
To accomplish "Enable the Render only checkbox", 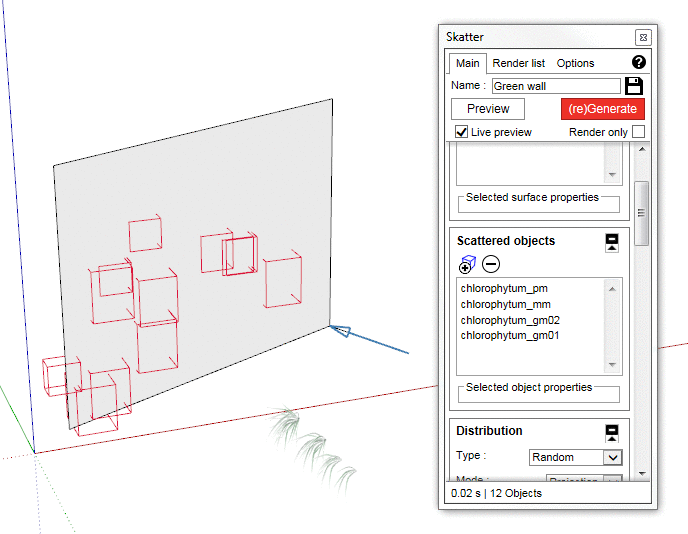I will pos(638,132).
